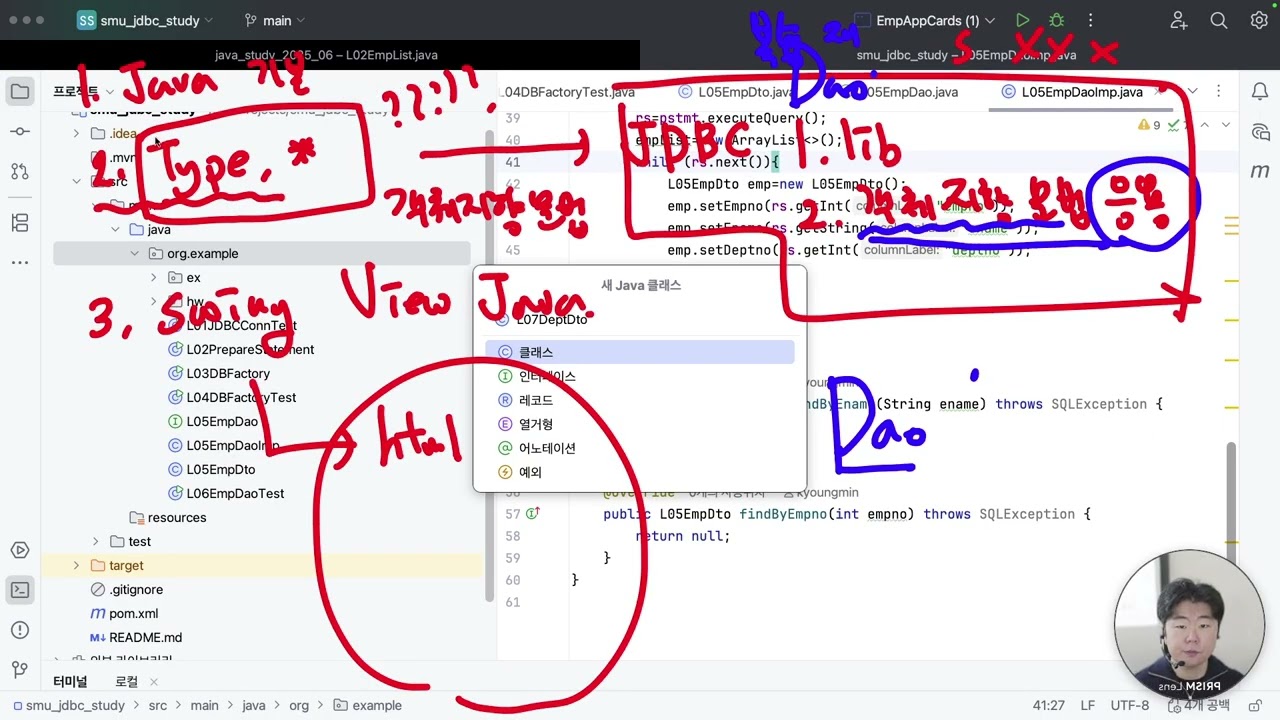
Task: Select the 터미널 tab
Action: 70,682
